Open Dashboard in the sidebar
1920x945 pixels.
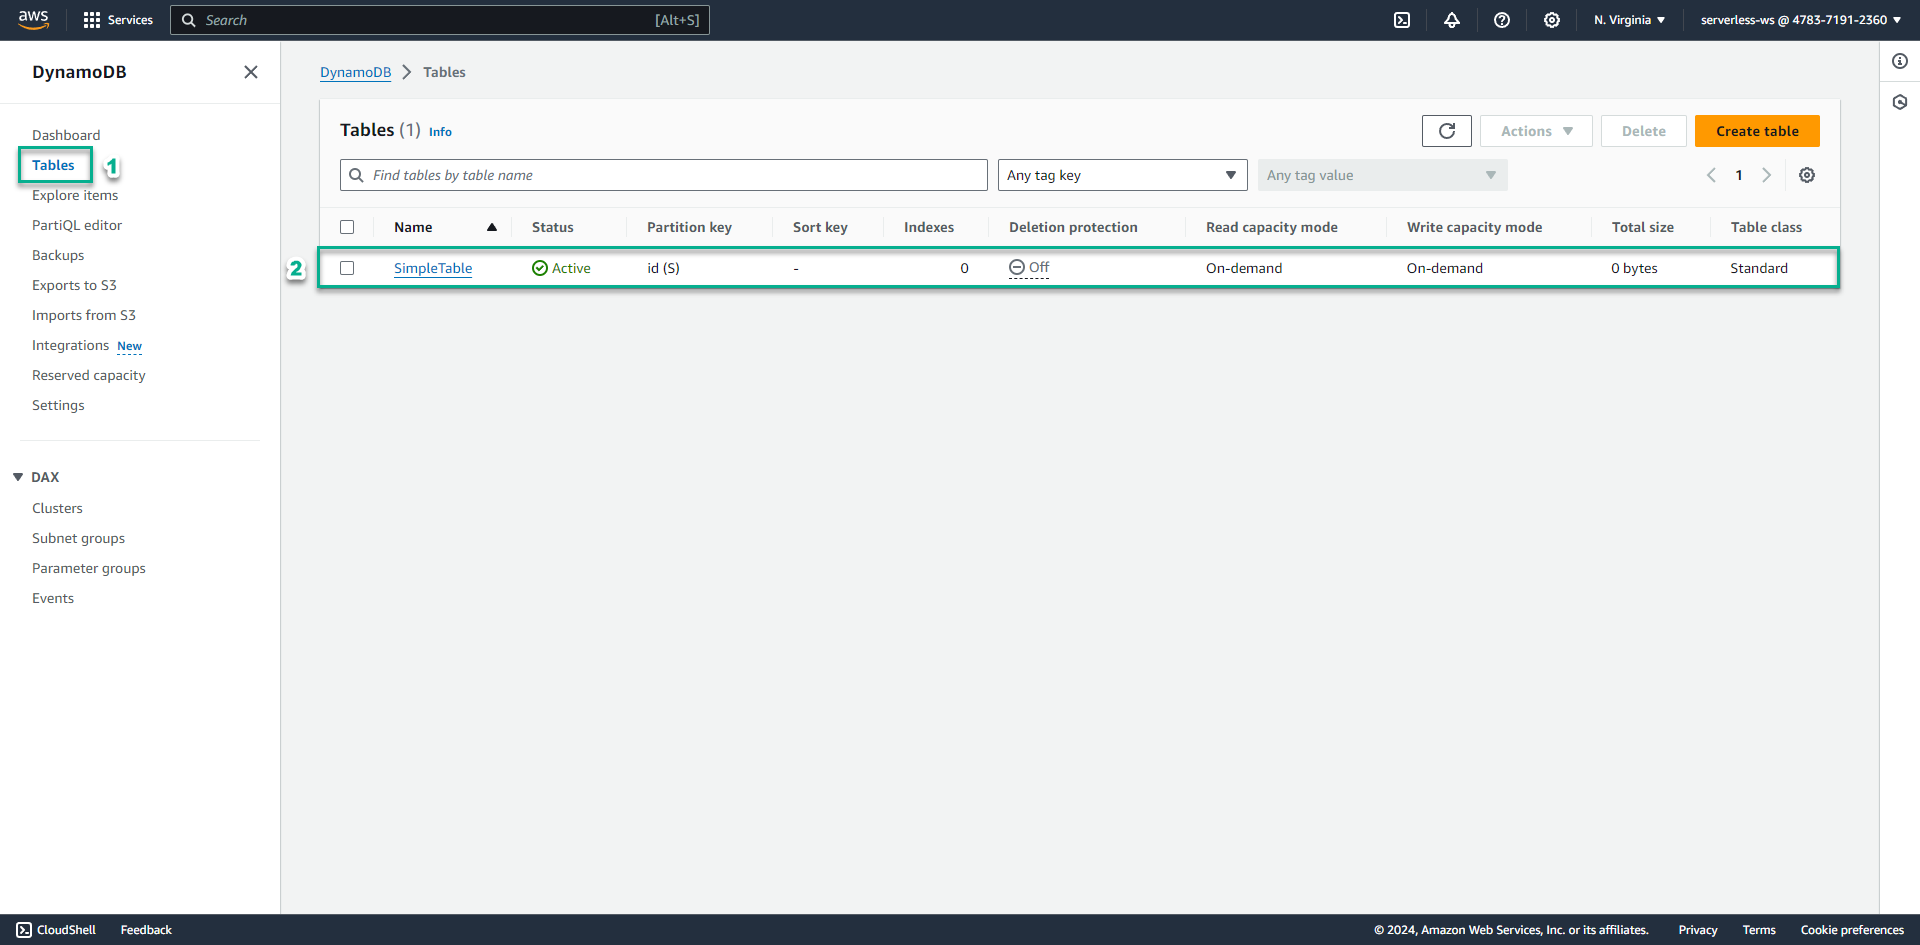[66, 135]
